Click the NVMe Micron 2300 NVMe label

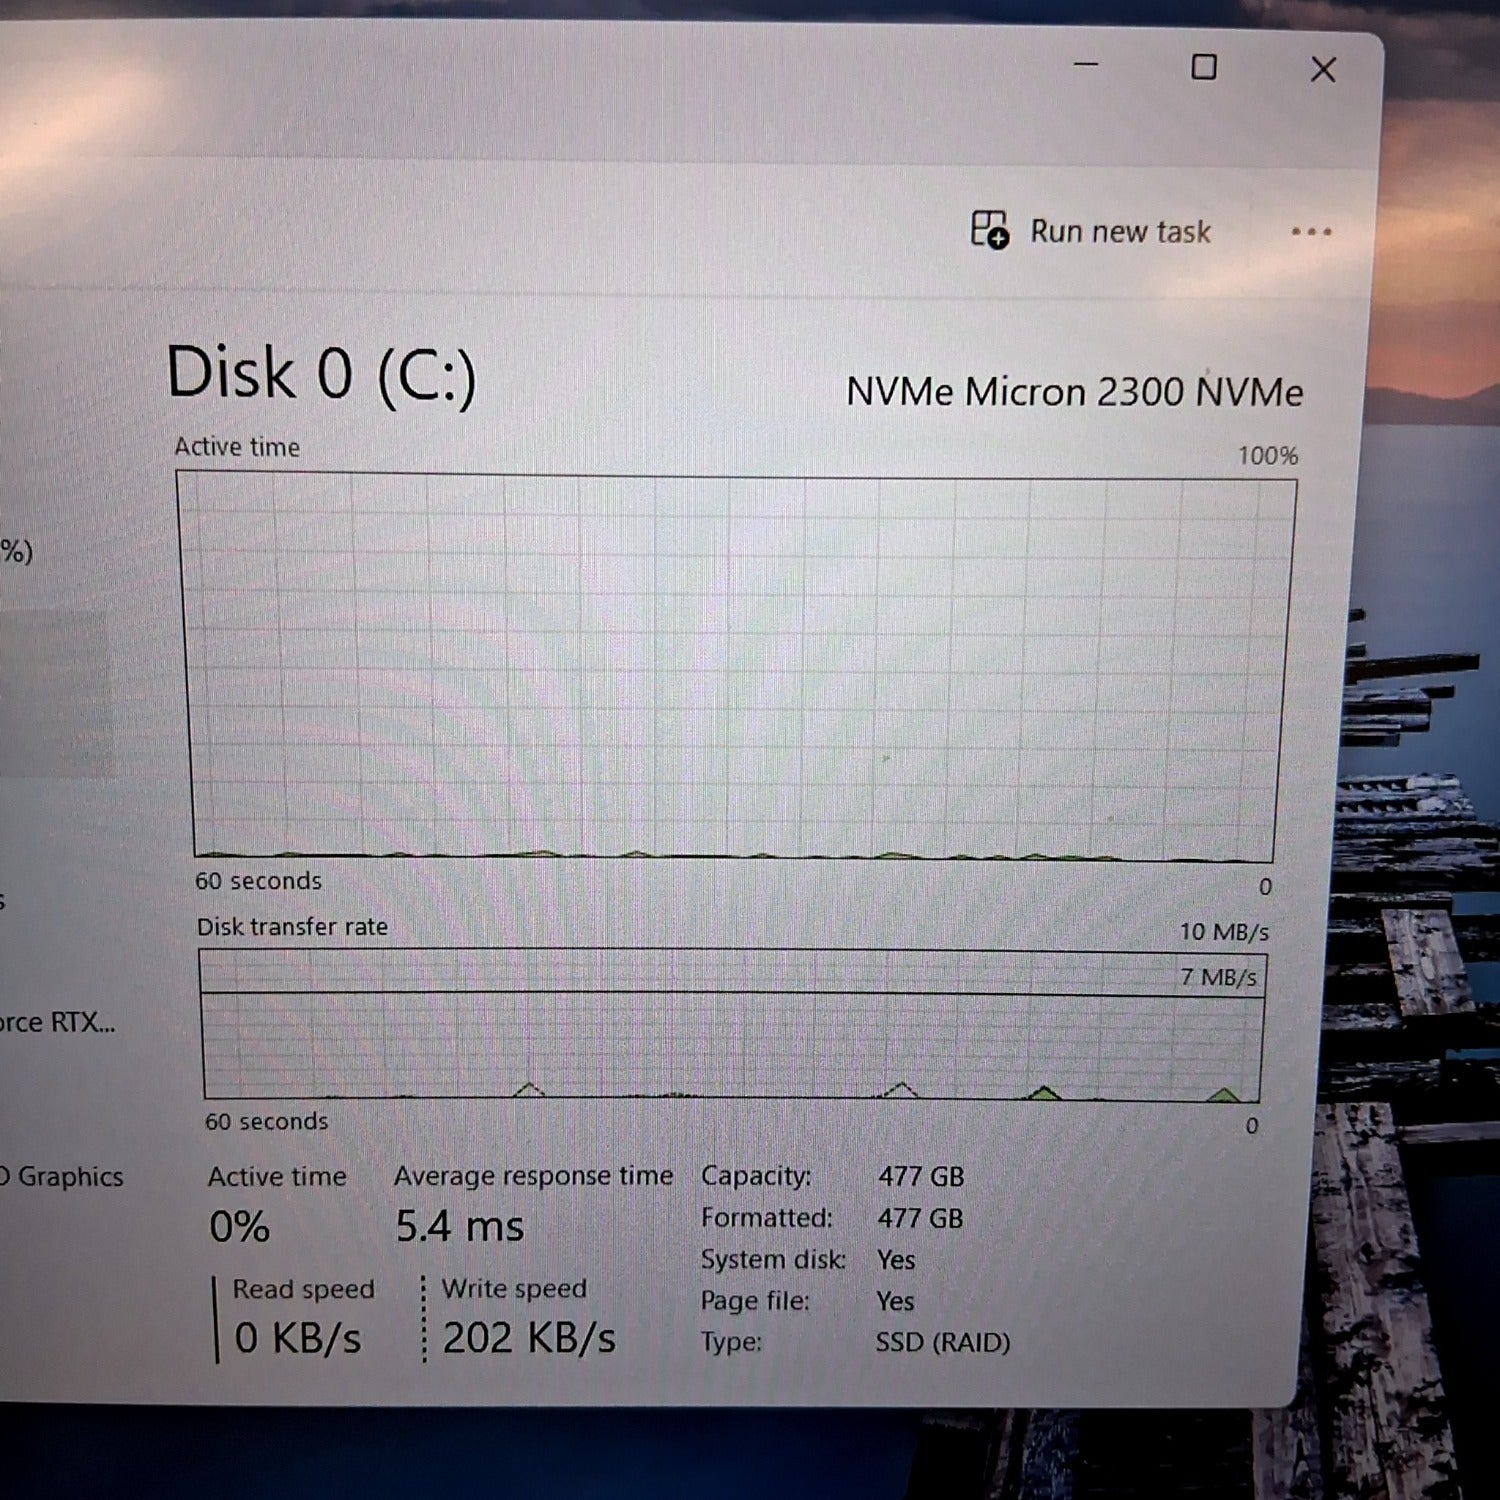pyautogui.click(x=1077, y=392)
